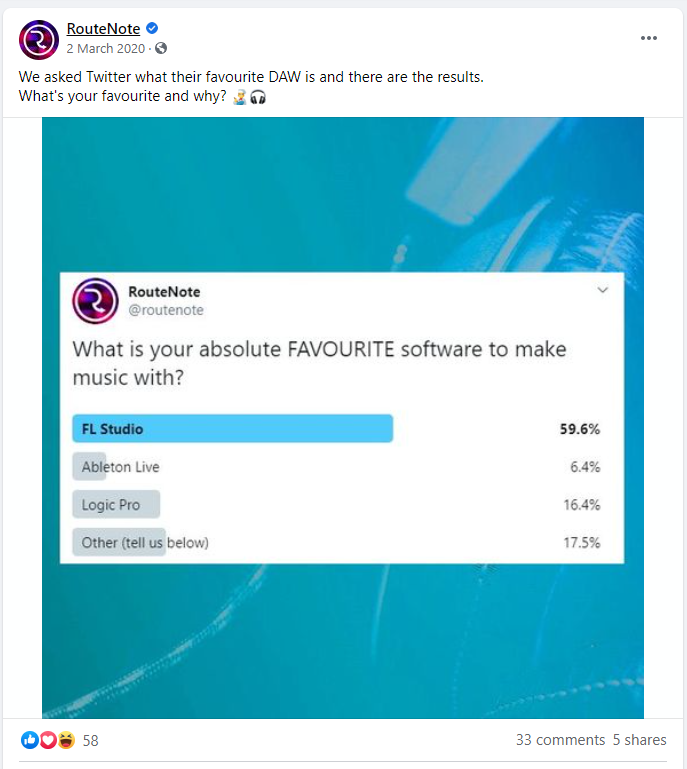Open the post options three-dots menu

pyautogui.click(x=648, y=38)
